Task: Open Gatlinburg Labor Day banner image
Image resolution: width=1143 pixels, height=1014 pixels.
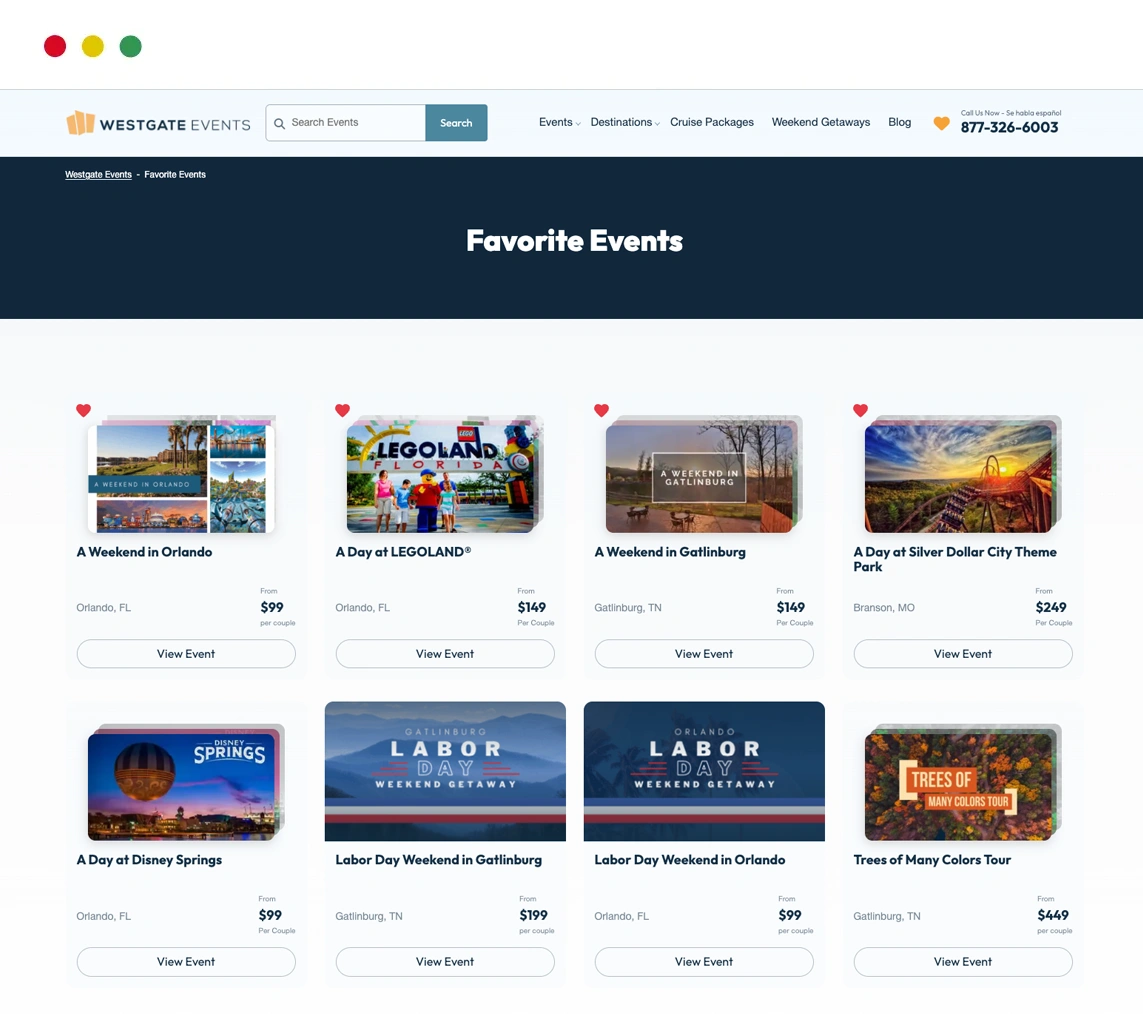Action: 445,771
